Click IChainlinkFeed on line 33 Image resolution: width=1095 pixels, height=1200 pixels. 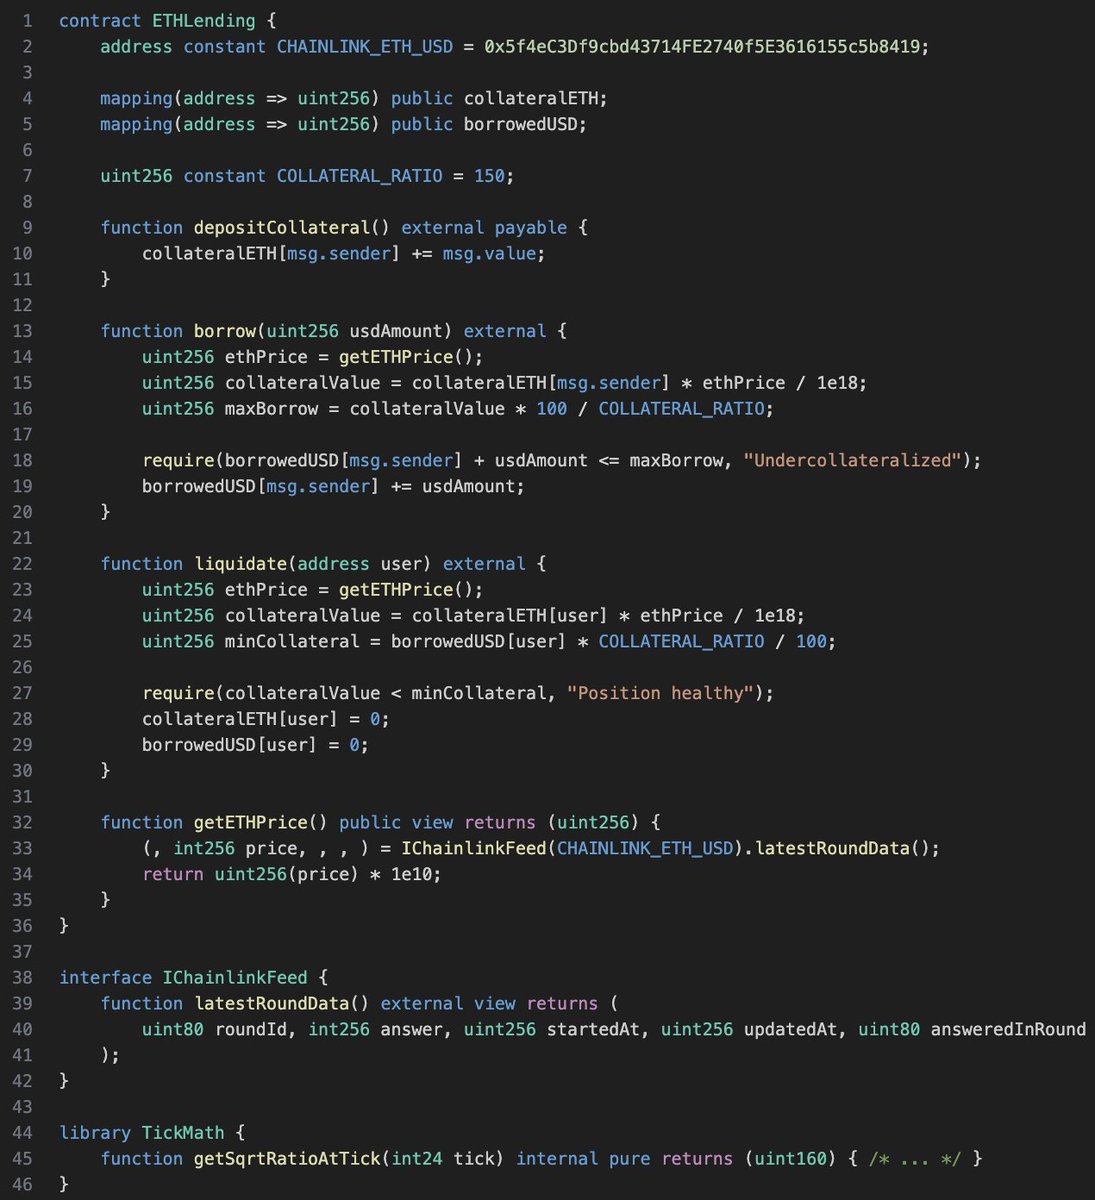tap(474, 849)
